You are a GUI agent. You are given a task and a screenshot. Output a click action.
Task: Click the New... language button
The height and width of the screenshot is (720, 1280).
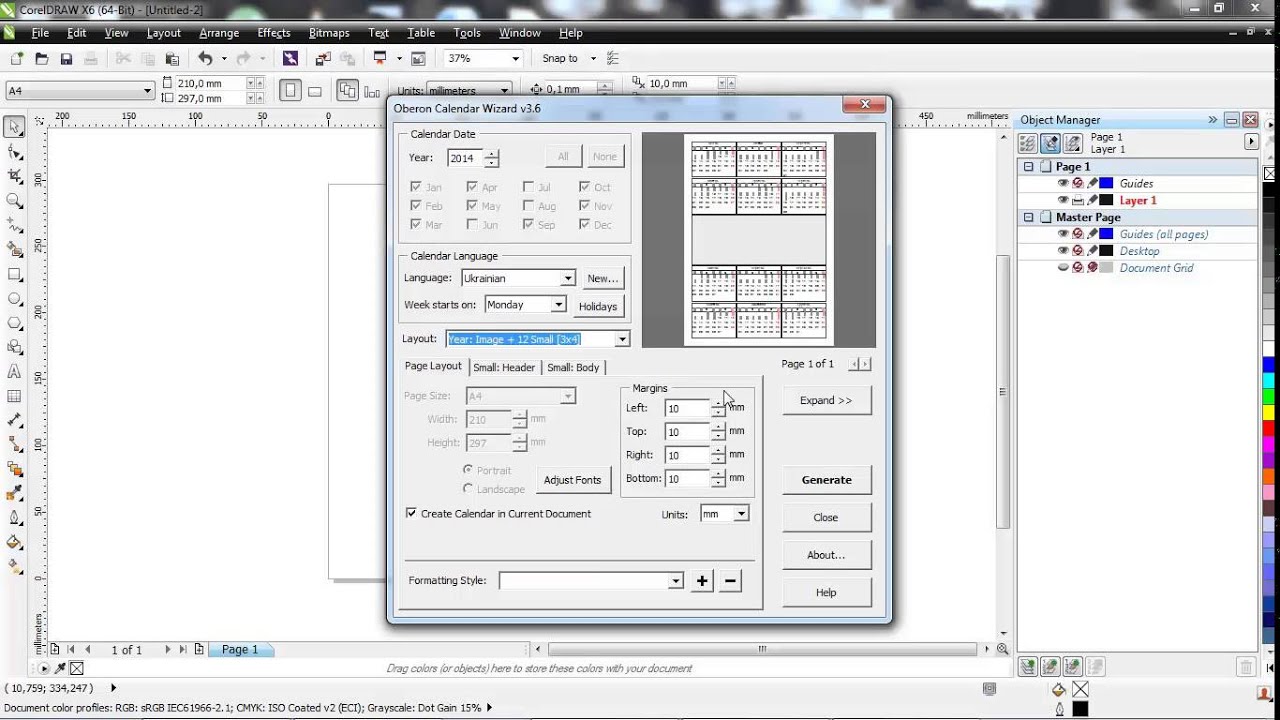tap(603, 279)
